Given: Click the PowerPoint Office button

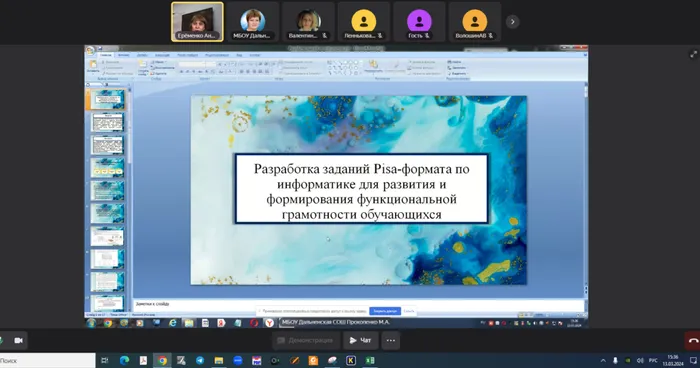Looking at the screenshot, I should point(90,50).
